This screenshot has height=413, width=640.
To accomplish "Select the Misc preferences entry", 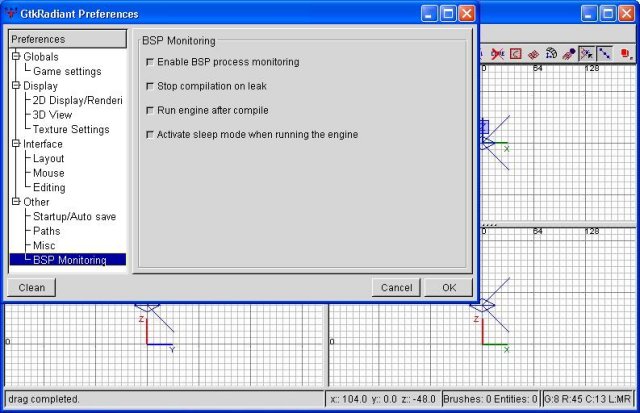I will tap(44, 245).
